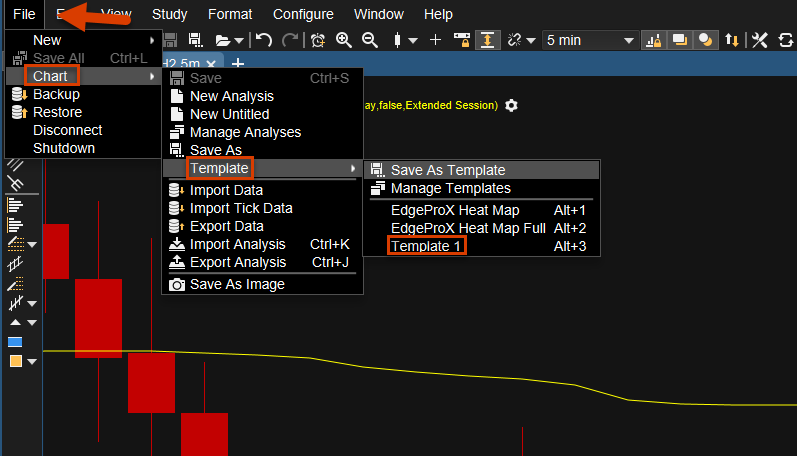
Task: Click the crosshair plus icon in toolbar
Action: tap(435, 40)
